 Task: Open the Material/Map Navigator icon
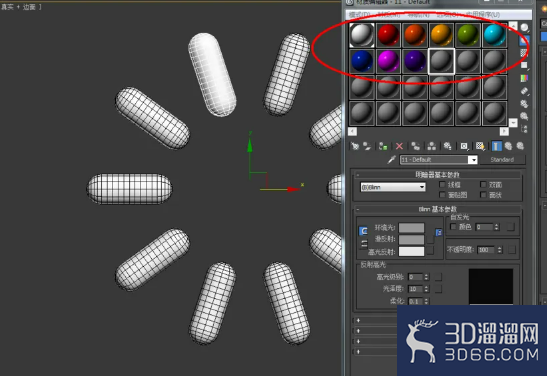pos(524,129)
